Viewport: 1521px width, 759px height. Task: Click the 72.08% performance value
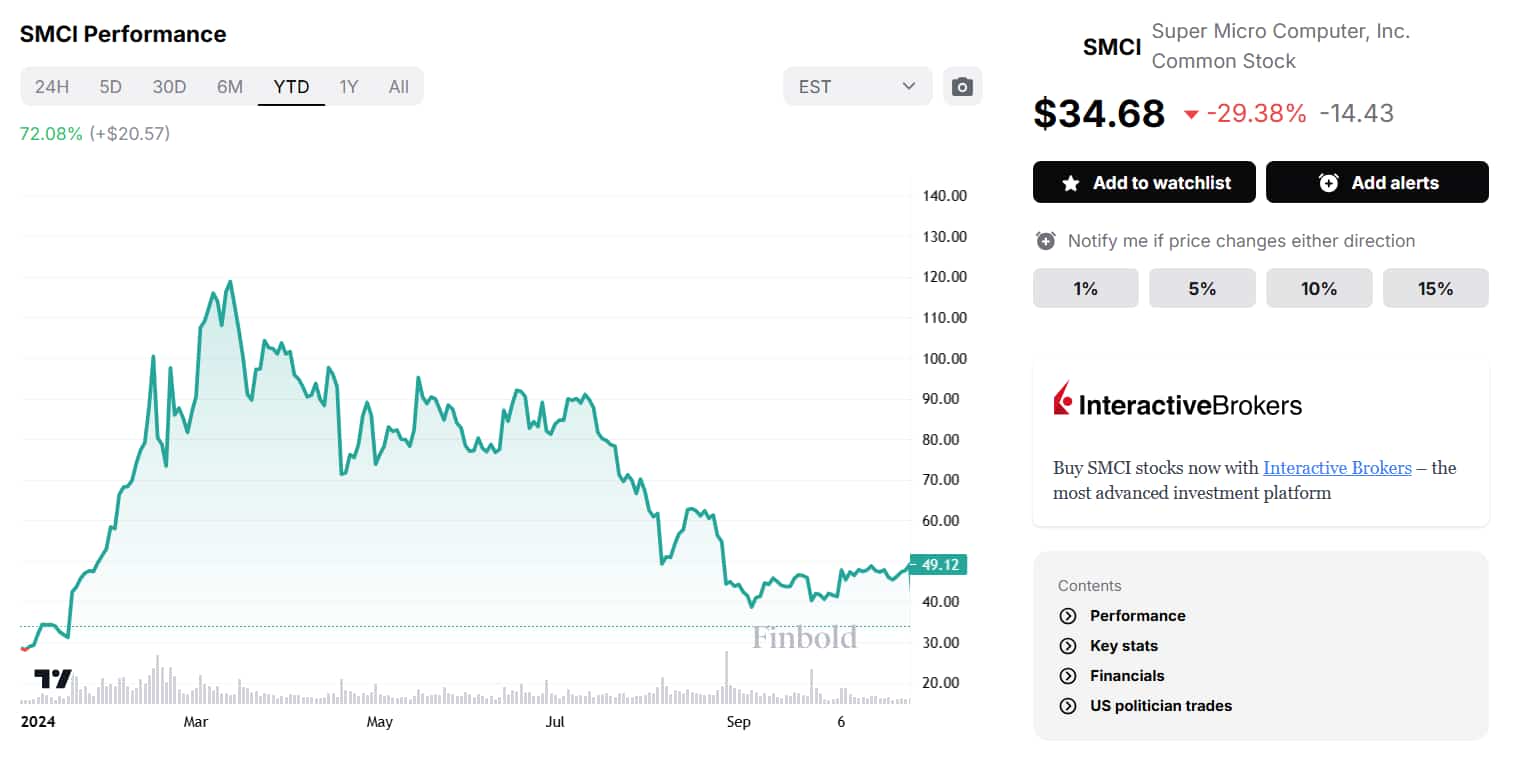click(x=51, y=133)
